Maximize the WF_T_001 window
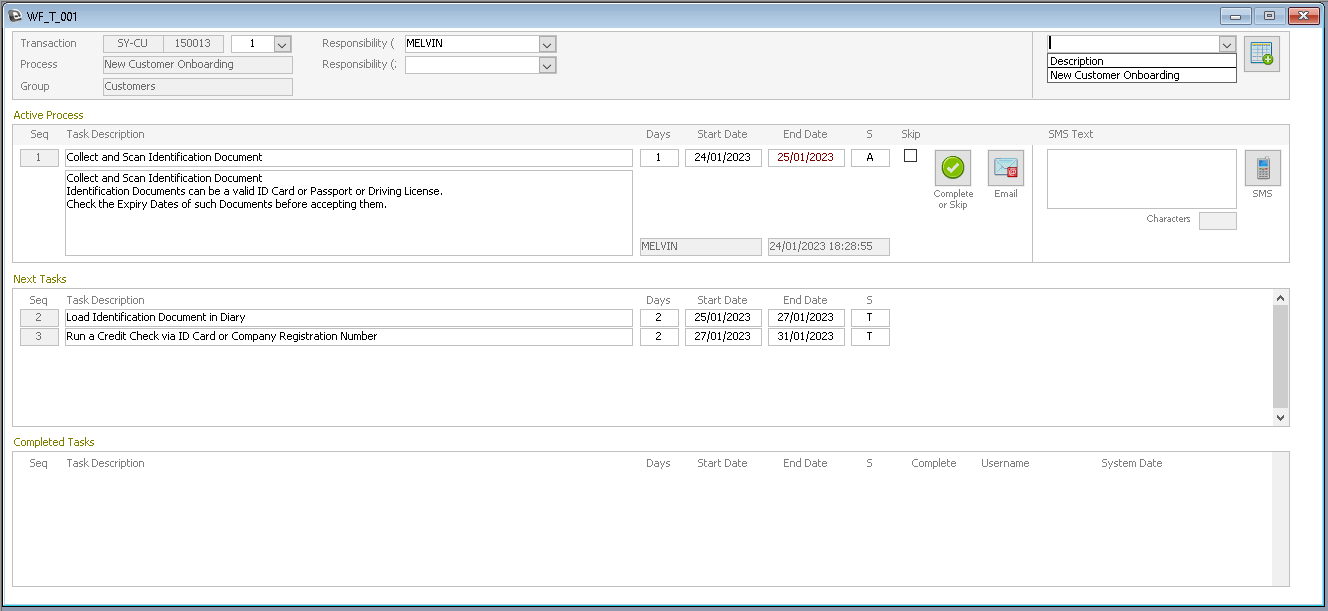The width and height of the screenshot is (1328, 611). point(1269,16)
